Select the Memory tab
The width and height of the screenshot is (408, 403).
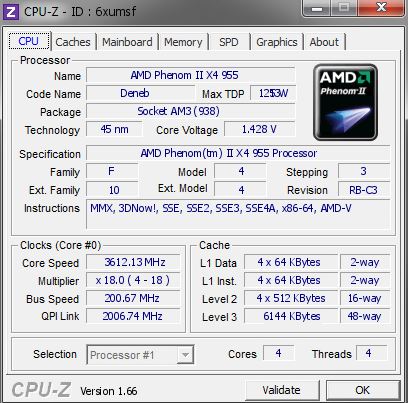[x=183, y=42]
